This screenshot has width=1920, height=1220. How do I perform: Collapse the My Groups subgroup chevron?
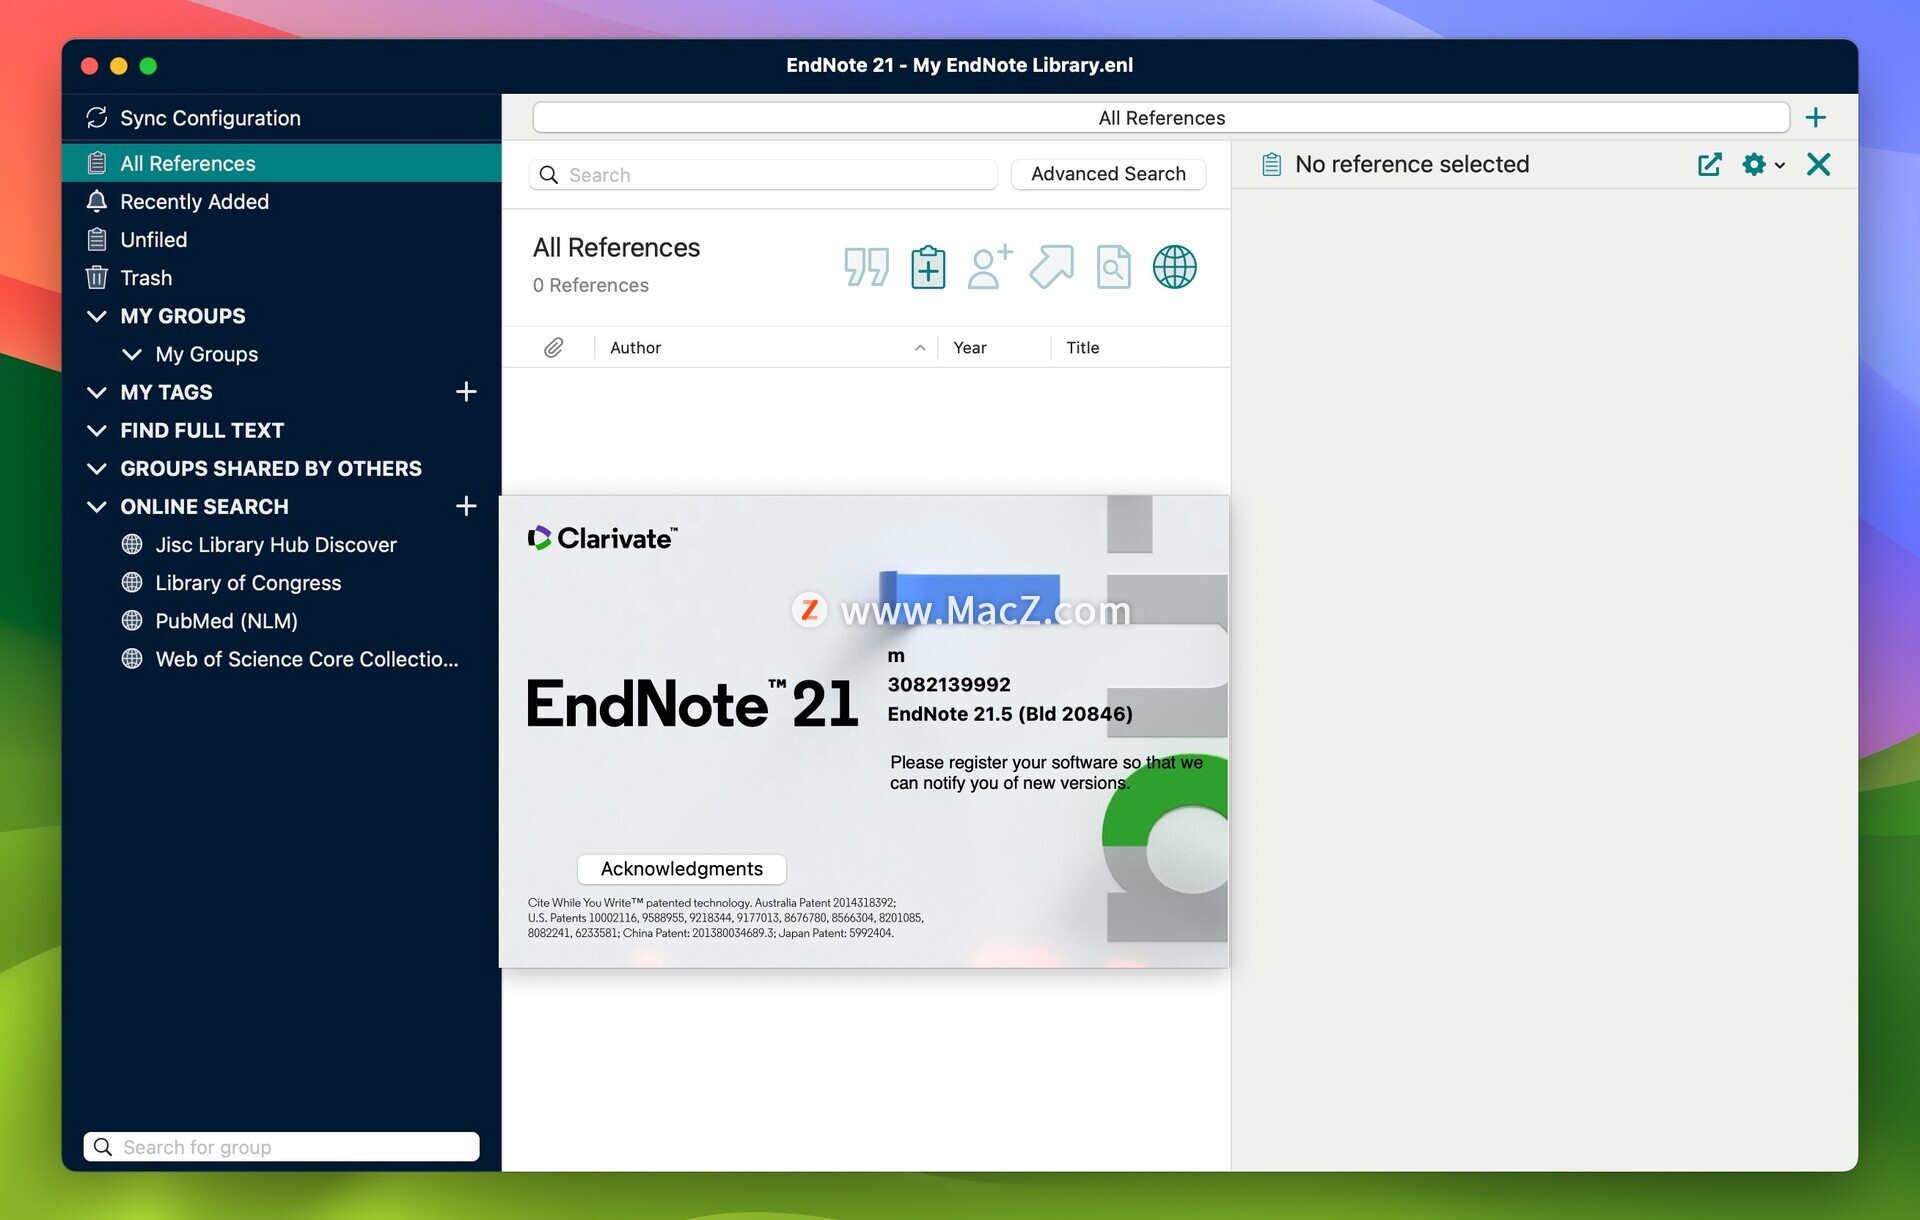click(131, 354)
